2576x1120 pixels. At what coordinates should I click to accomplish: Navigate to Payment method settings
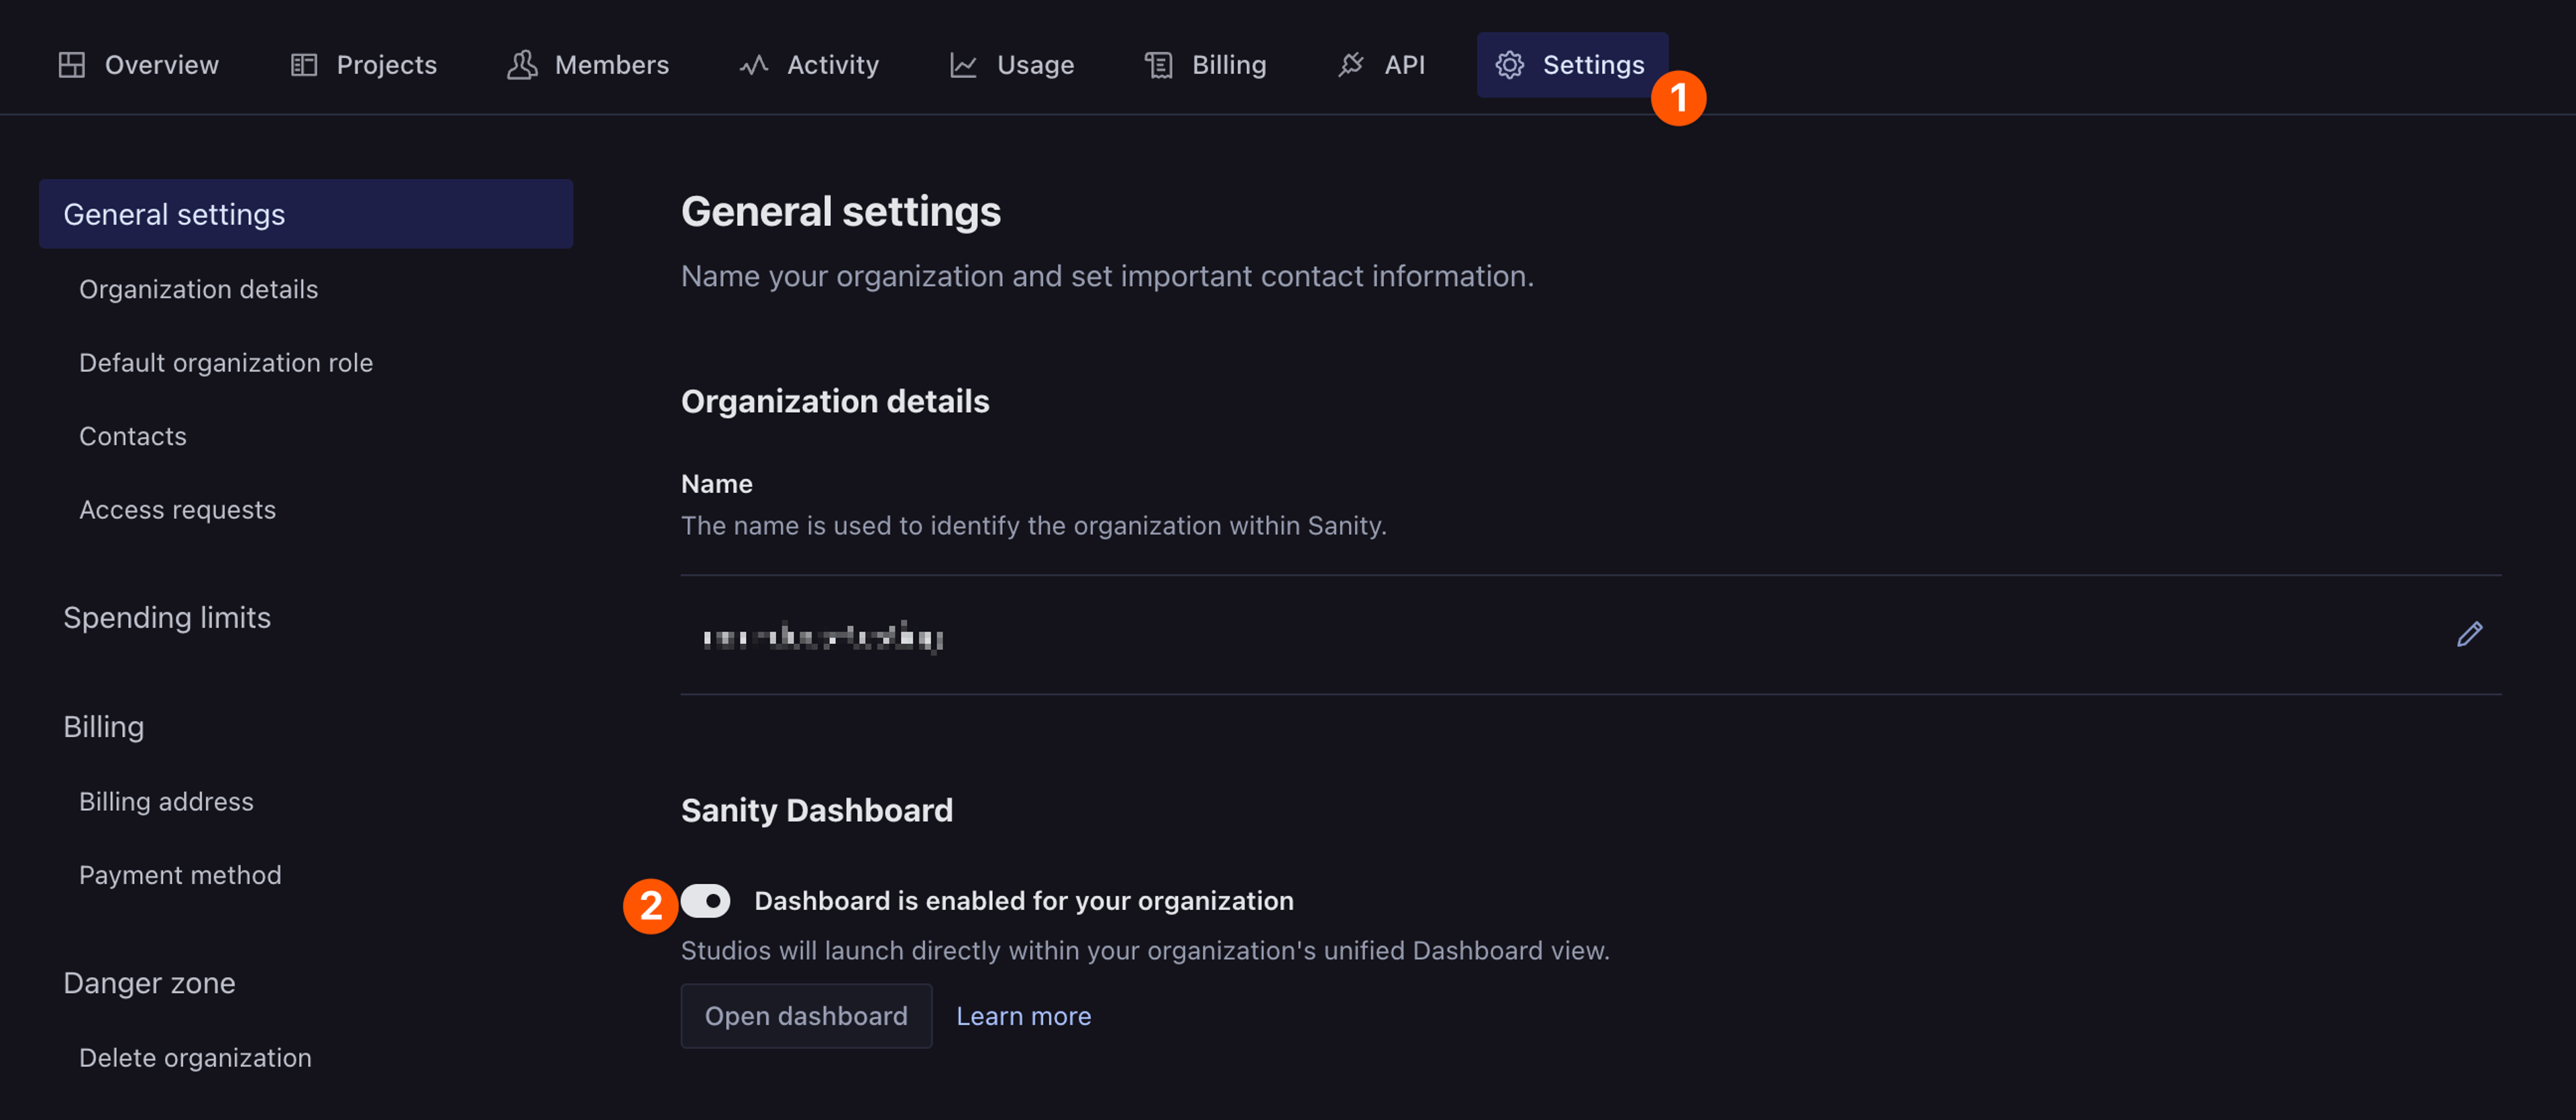[x=180, y=875]
